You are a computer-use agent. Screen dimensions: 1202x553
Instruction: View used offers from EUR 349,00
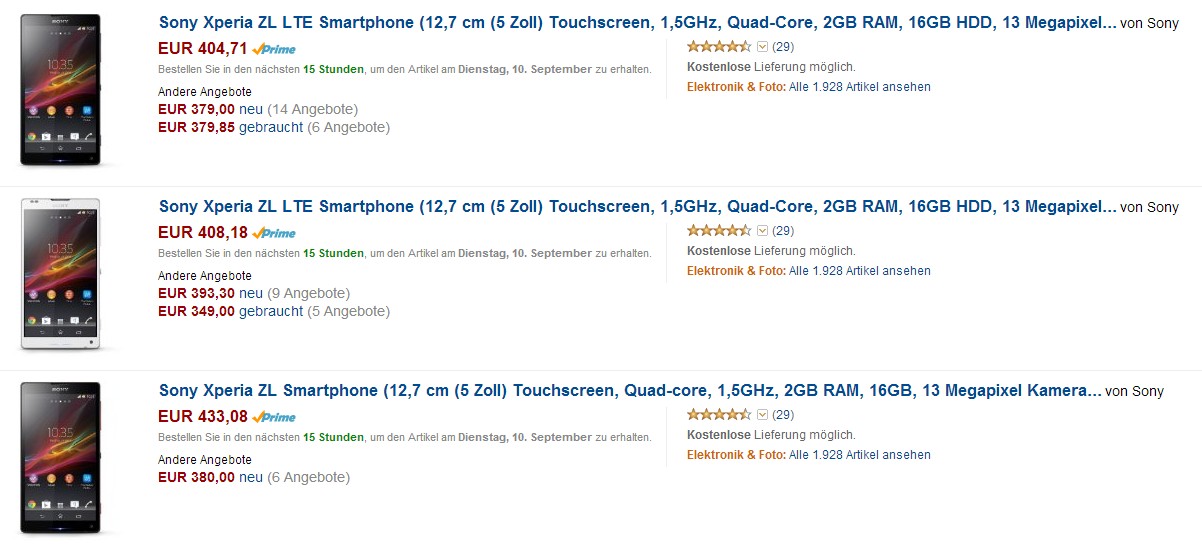pyautogui.click(x=270, y=311)
